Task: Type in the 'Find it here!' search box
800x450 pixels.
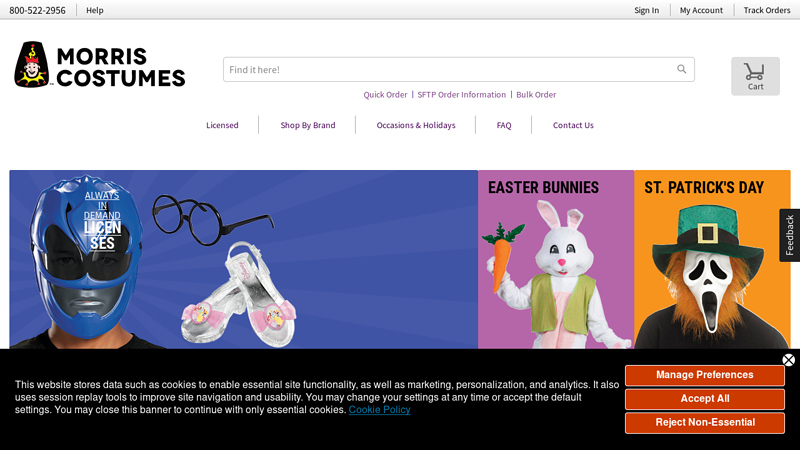Action: click(445, 70)
